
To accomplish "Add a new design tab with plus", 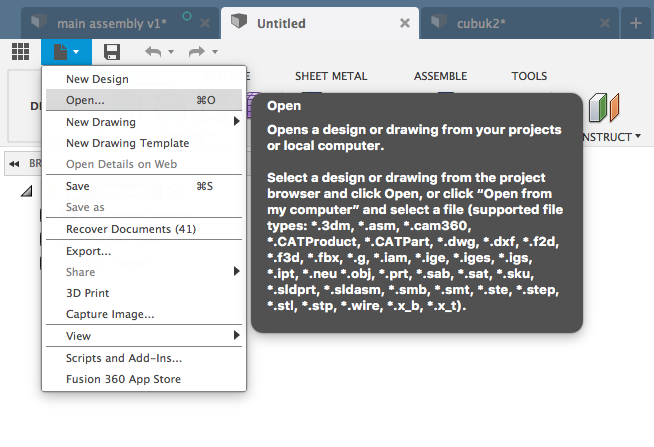I will point(636,22).
